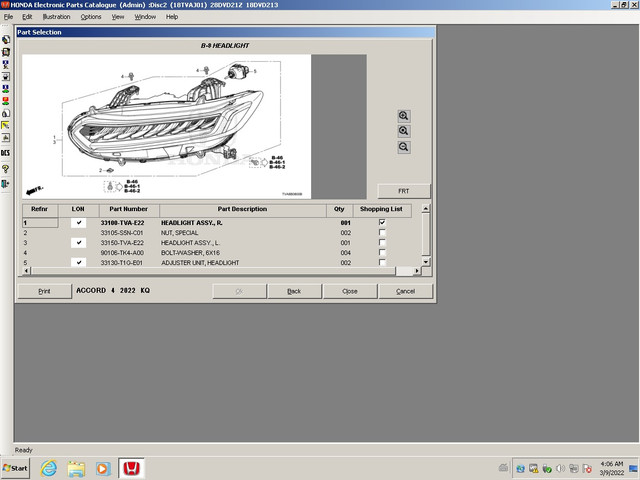Open Internet Explorer from the taskbar
Screen dimensions: 640x480
[49, 468]
